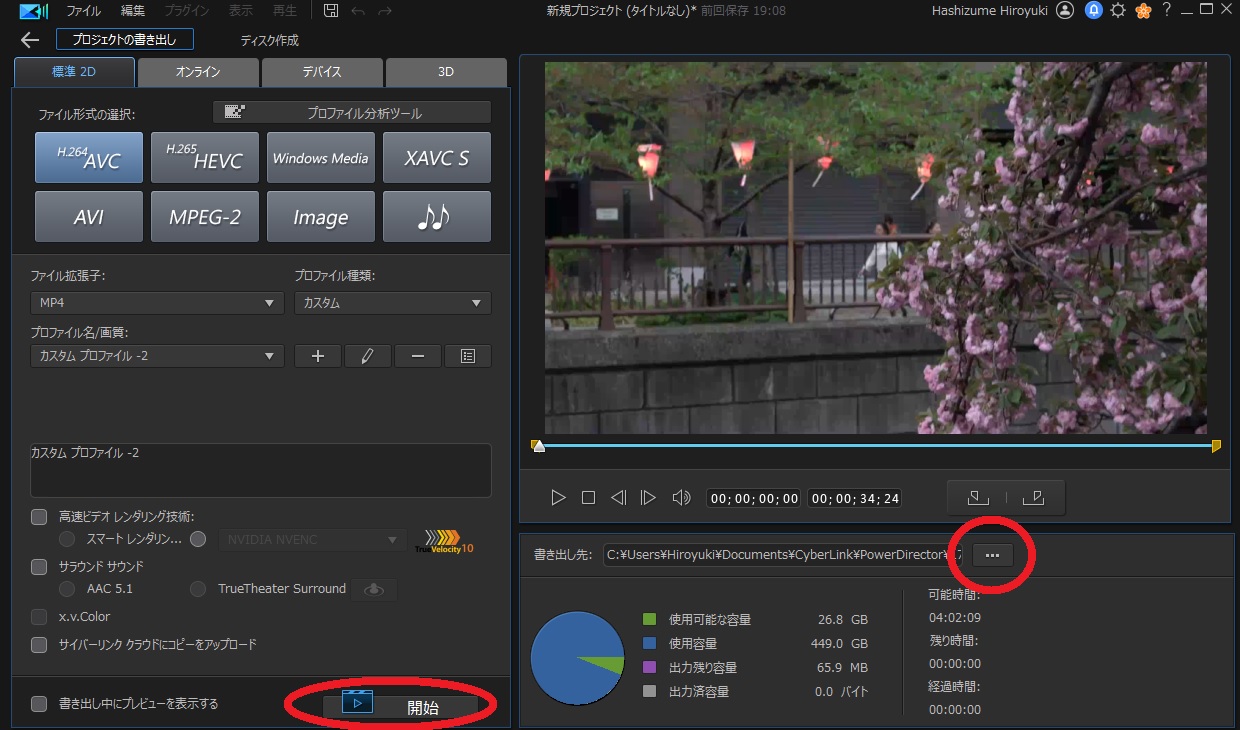1240x730 pixels.
Task: Toggle show preview during export checkbox
Action: [39, 704]
